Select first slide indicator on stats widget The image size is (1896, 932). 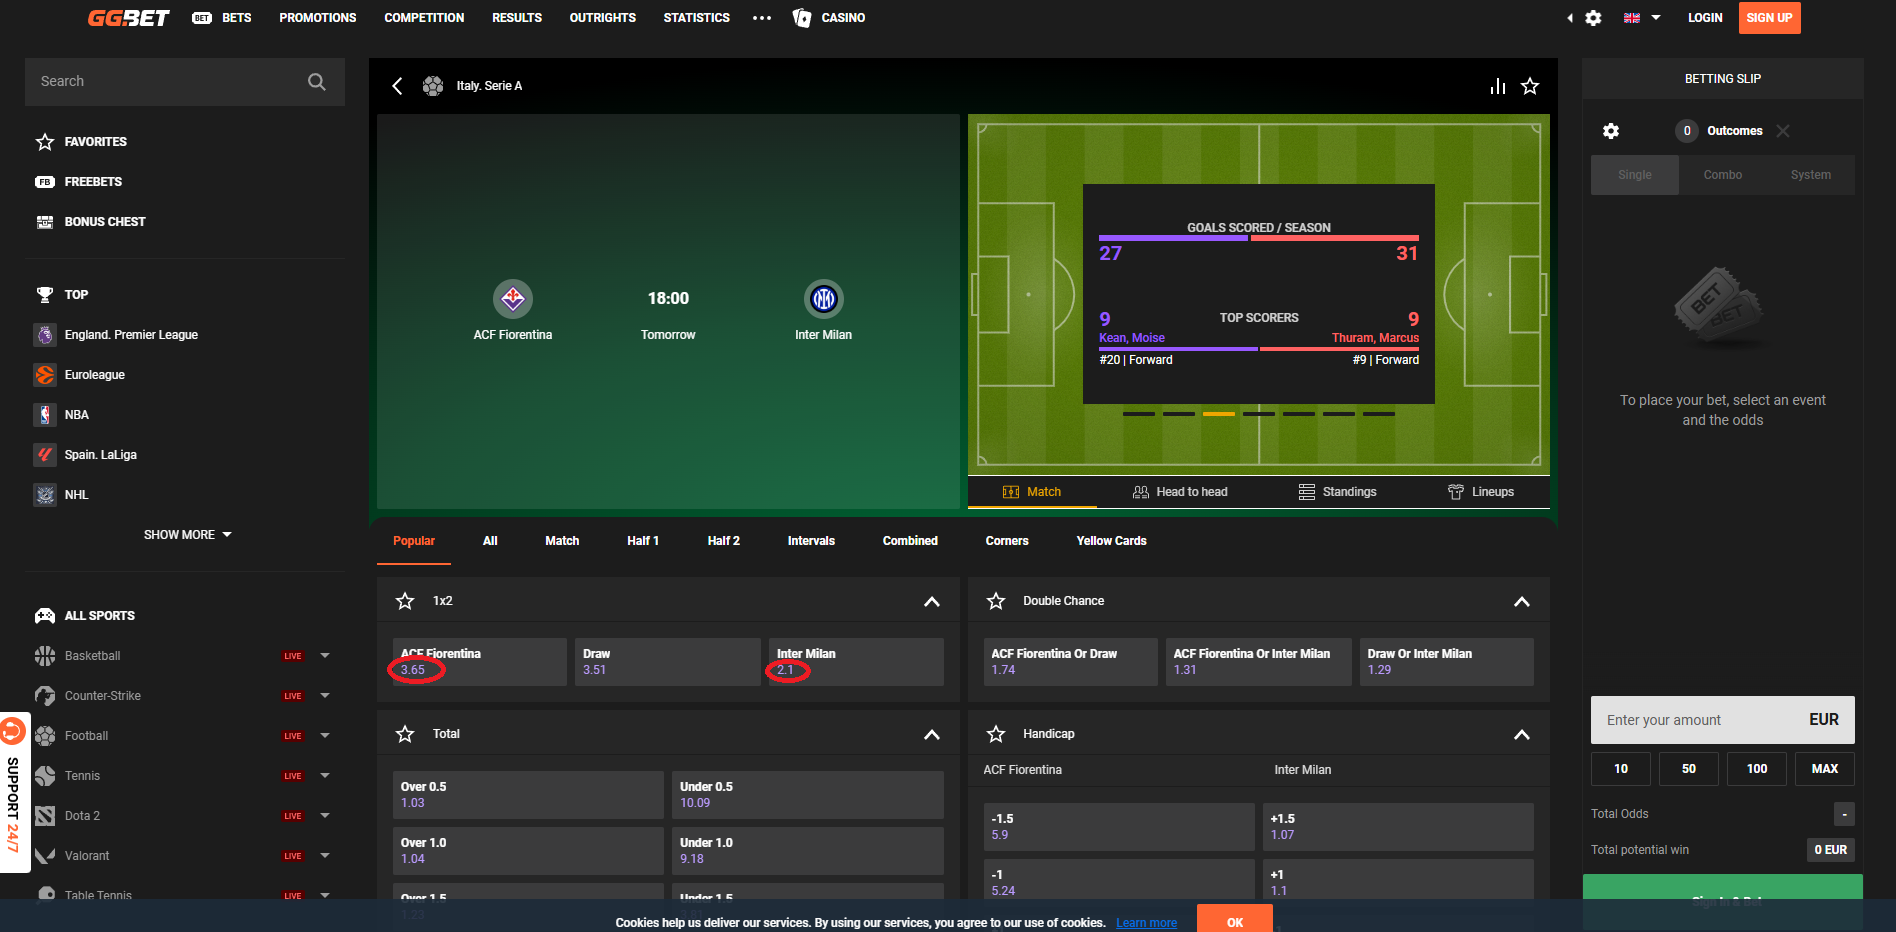(x=1139, y=414)
